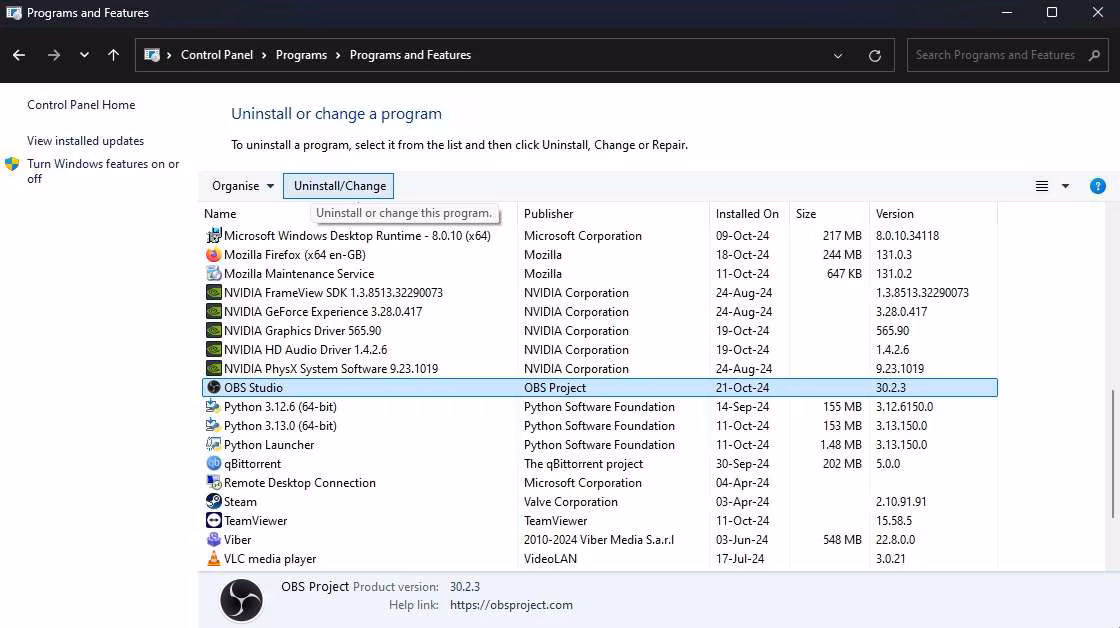Click the NVIDIA FrameView SDK icon
The width and height of the screenshot is (1120, 628).
click(x=214, y=292)
